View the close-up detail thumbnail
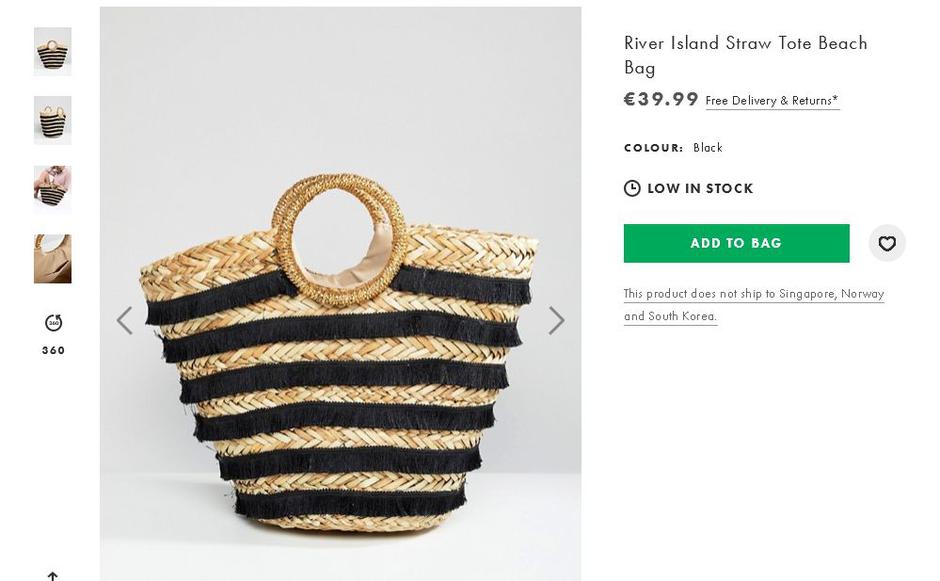The image size is (940, 581). (x=53, y=259)
